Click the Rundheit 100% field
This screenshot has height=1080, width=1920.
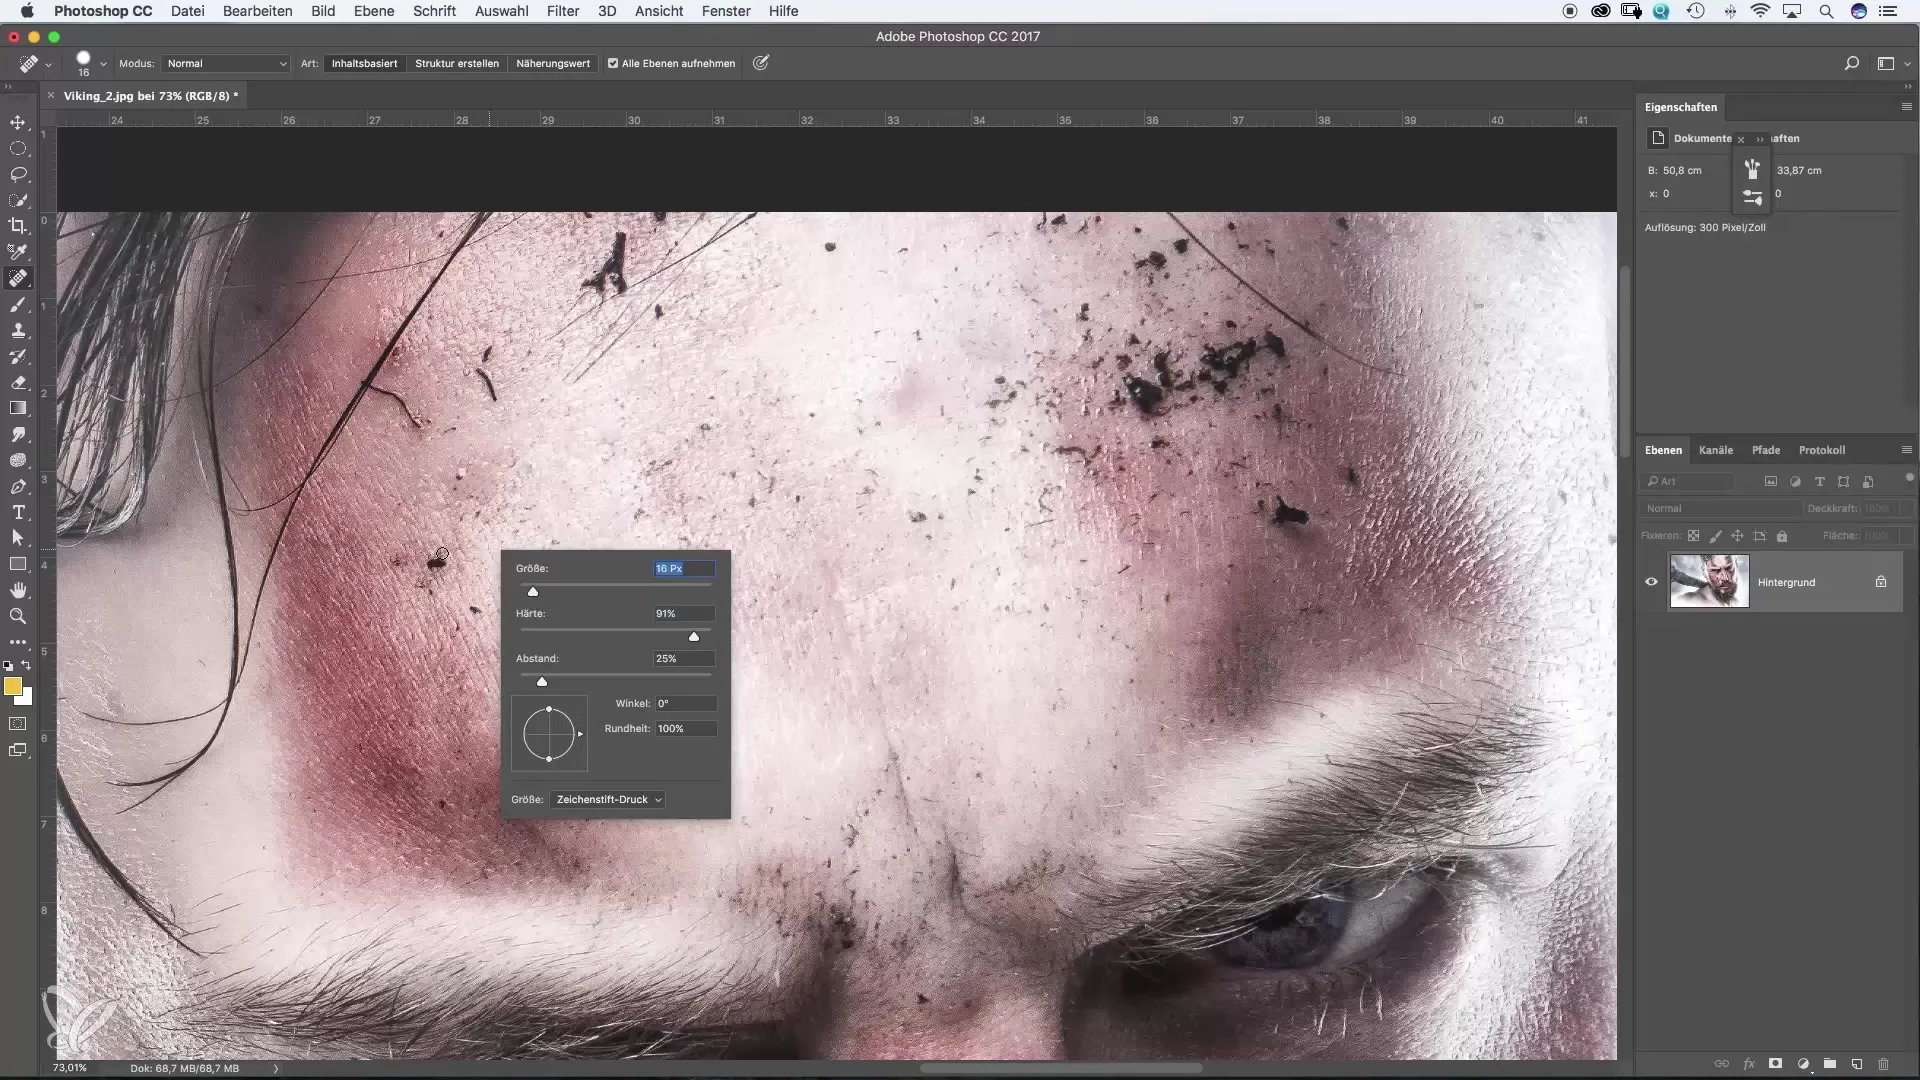[686, 728]
